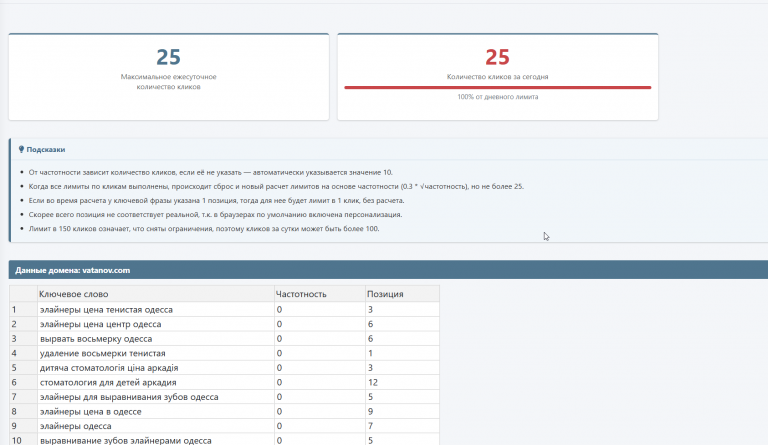Click the Данные домена: vatanov.com header bar
This screenshot has height=445, width=768.
388,270
